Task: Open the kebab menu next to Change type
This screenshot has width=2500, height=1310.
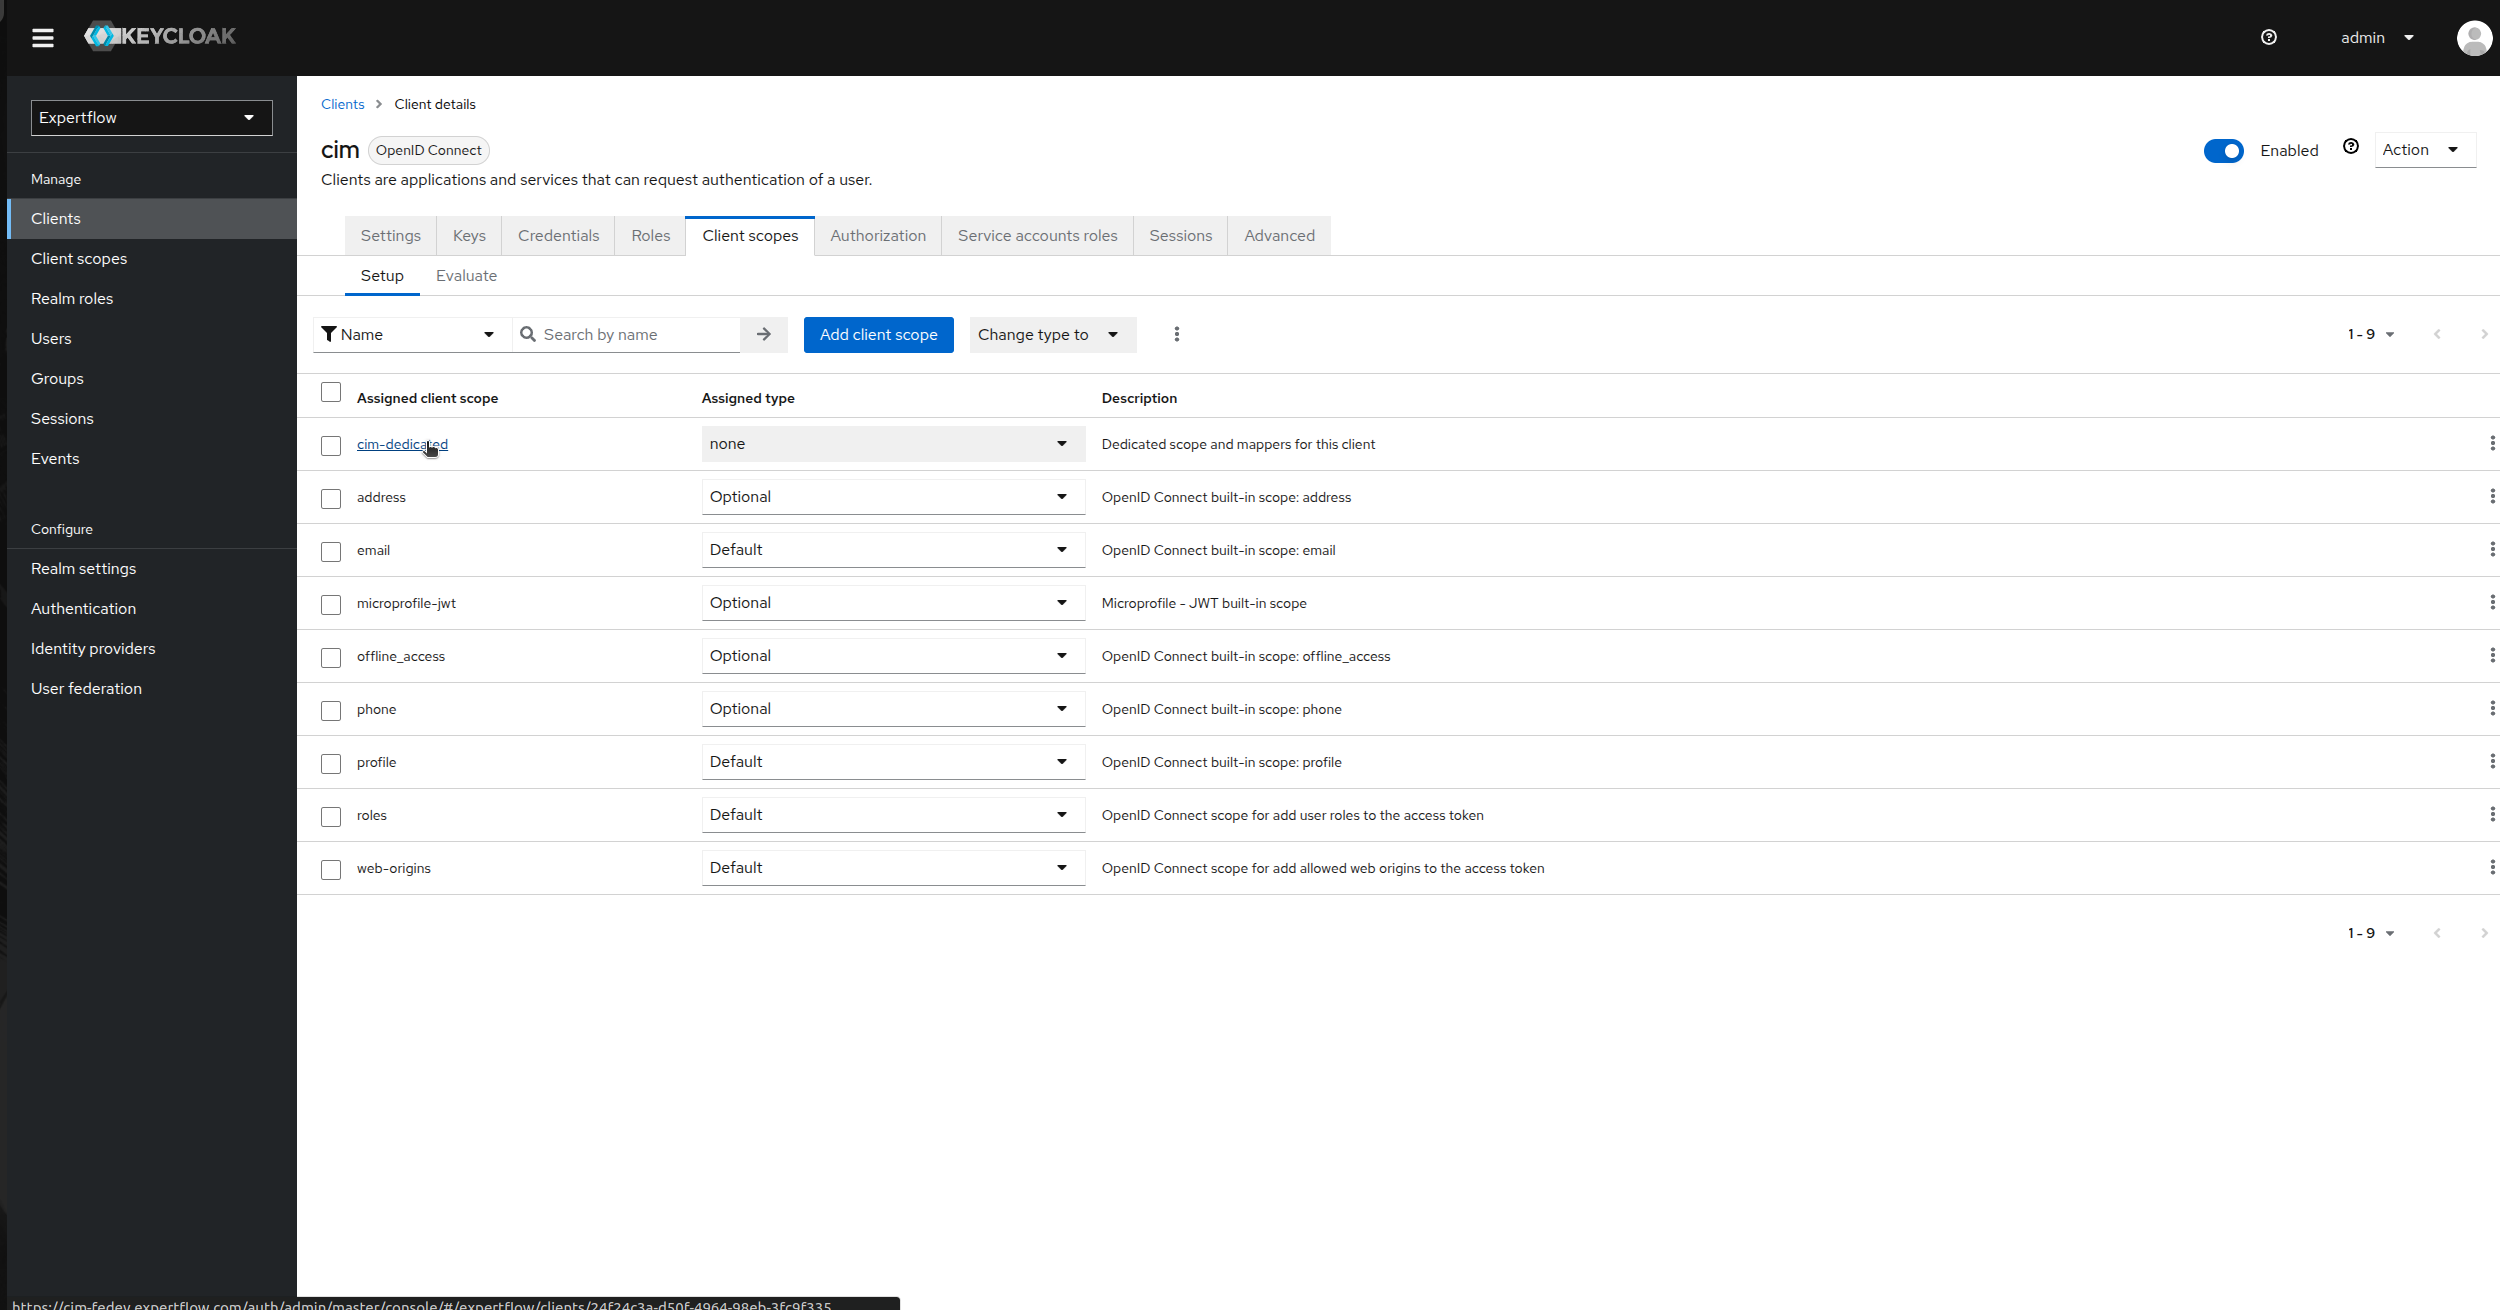Action: point(1176,334)
